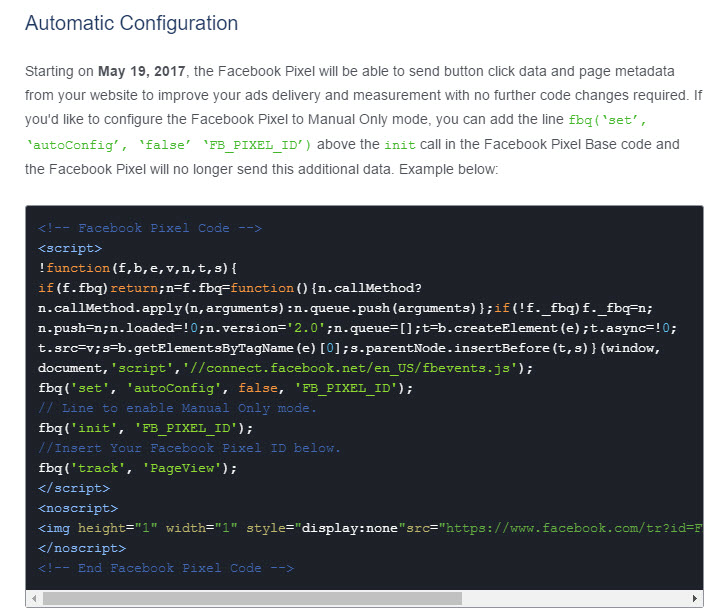Image resolution: width=728 pixels, height=613 pixels.
Task: Click the Facebook Pixel Code opening comment line
Action: coord(150,228)
